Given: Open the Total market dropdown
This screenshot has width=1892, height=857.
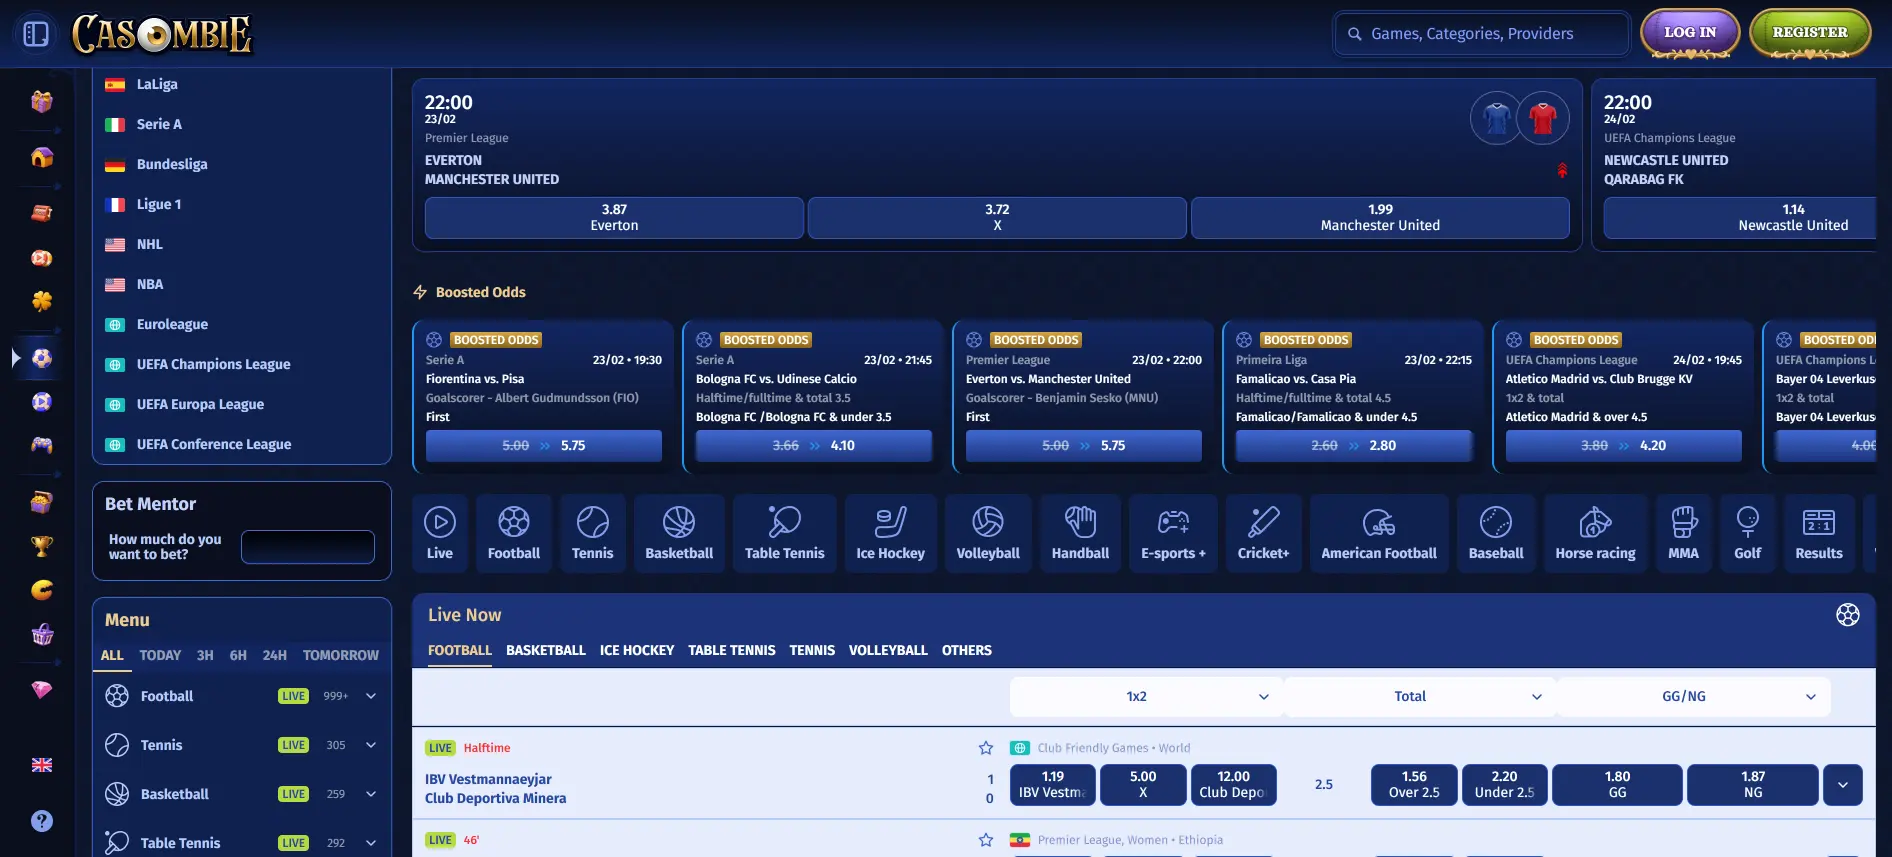Looking at the screenshot, I should coord(1419,697).
